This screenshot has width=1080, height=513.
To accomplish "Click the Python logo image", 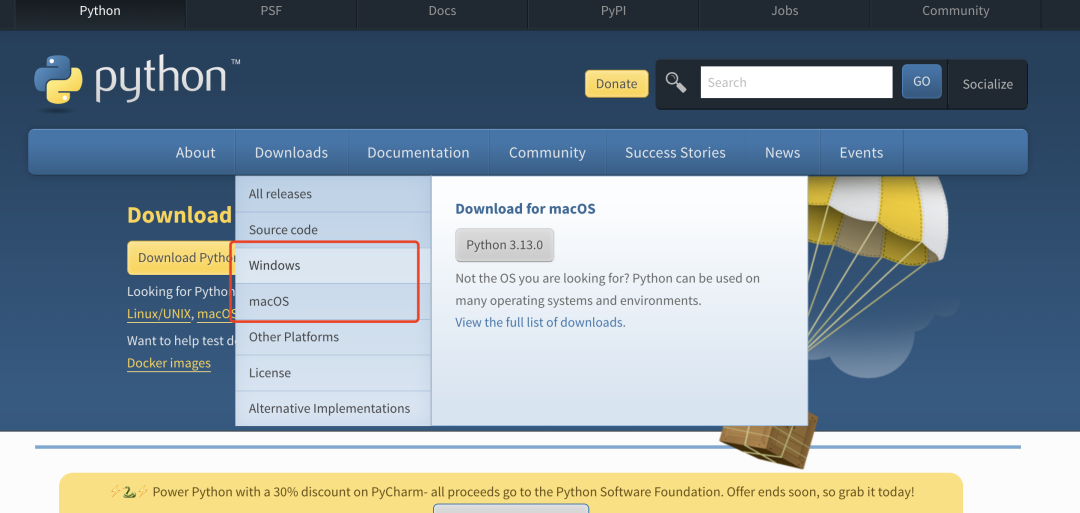I will (x=137, y=83).
